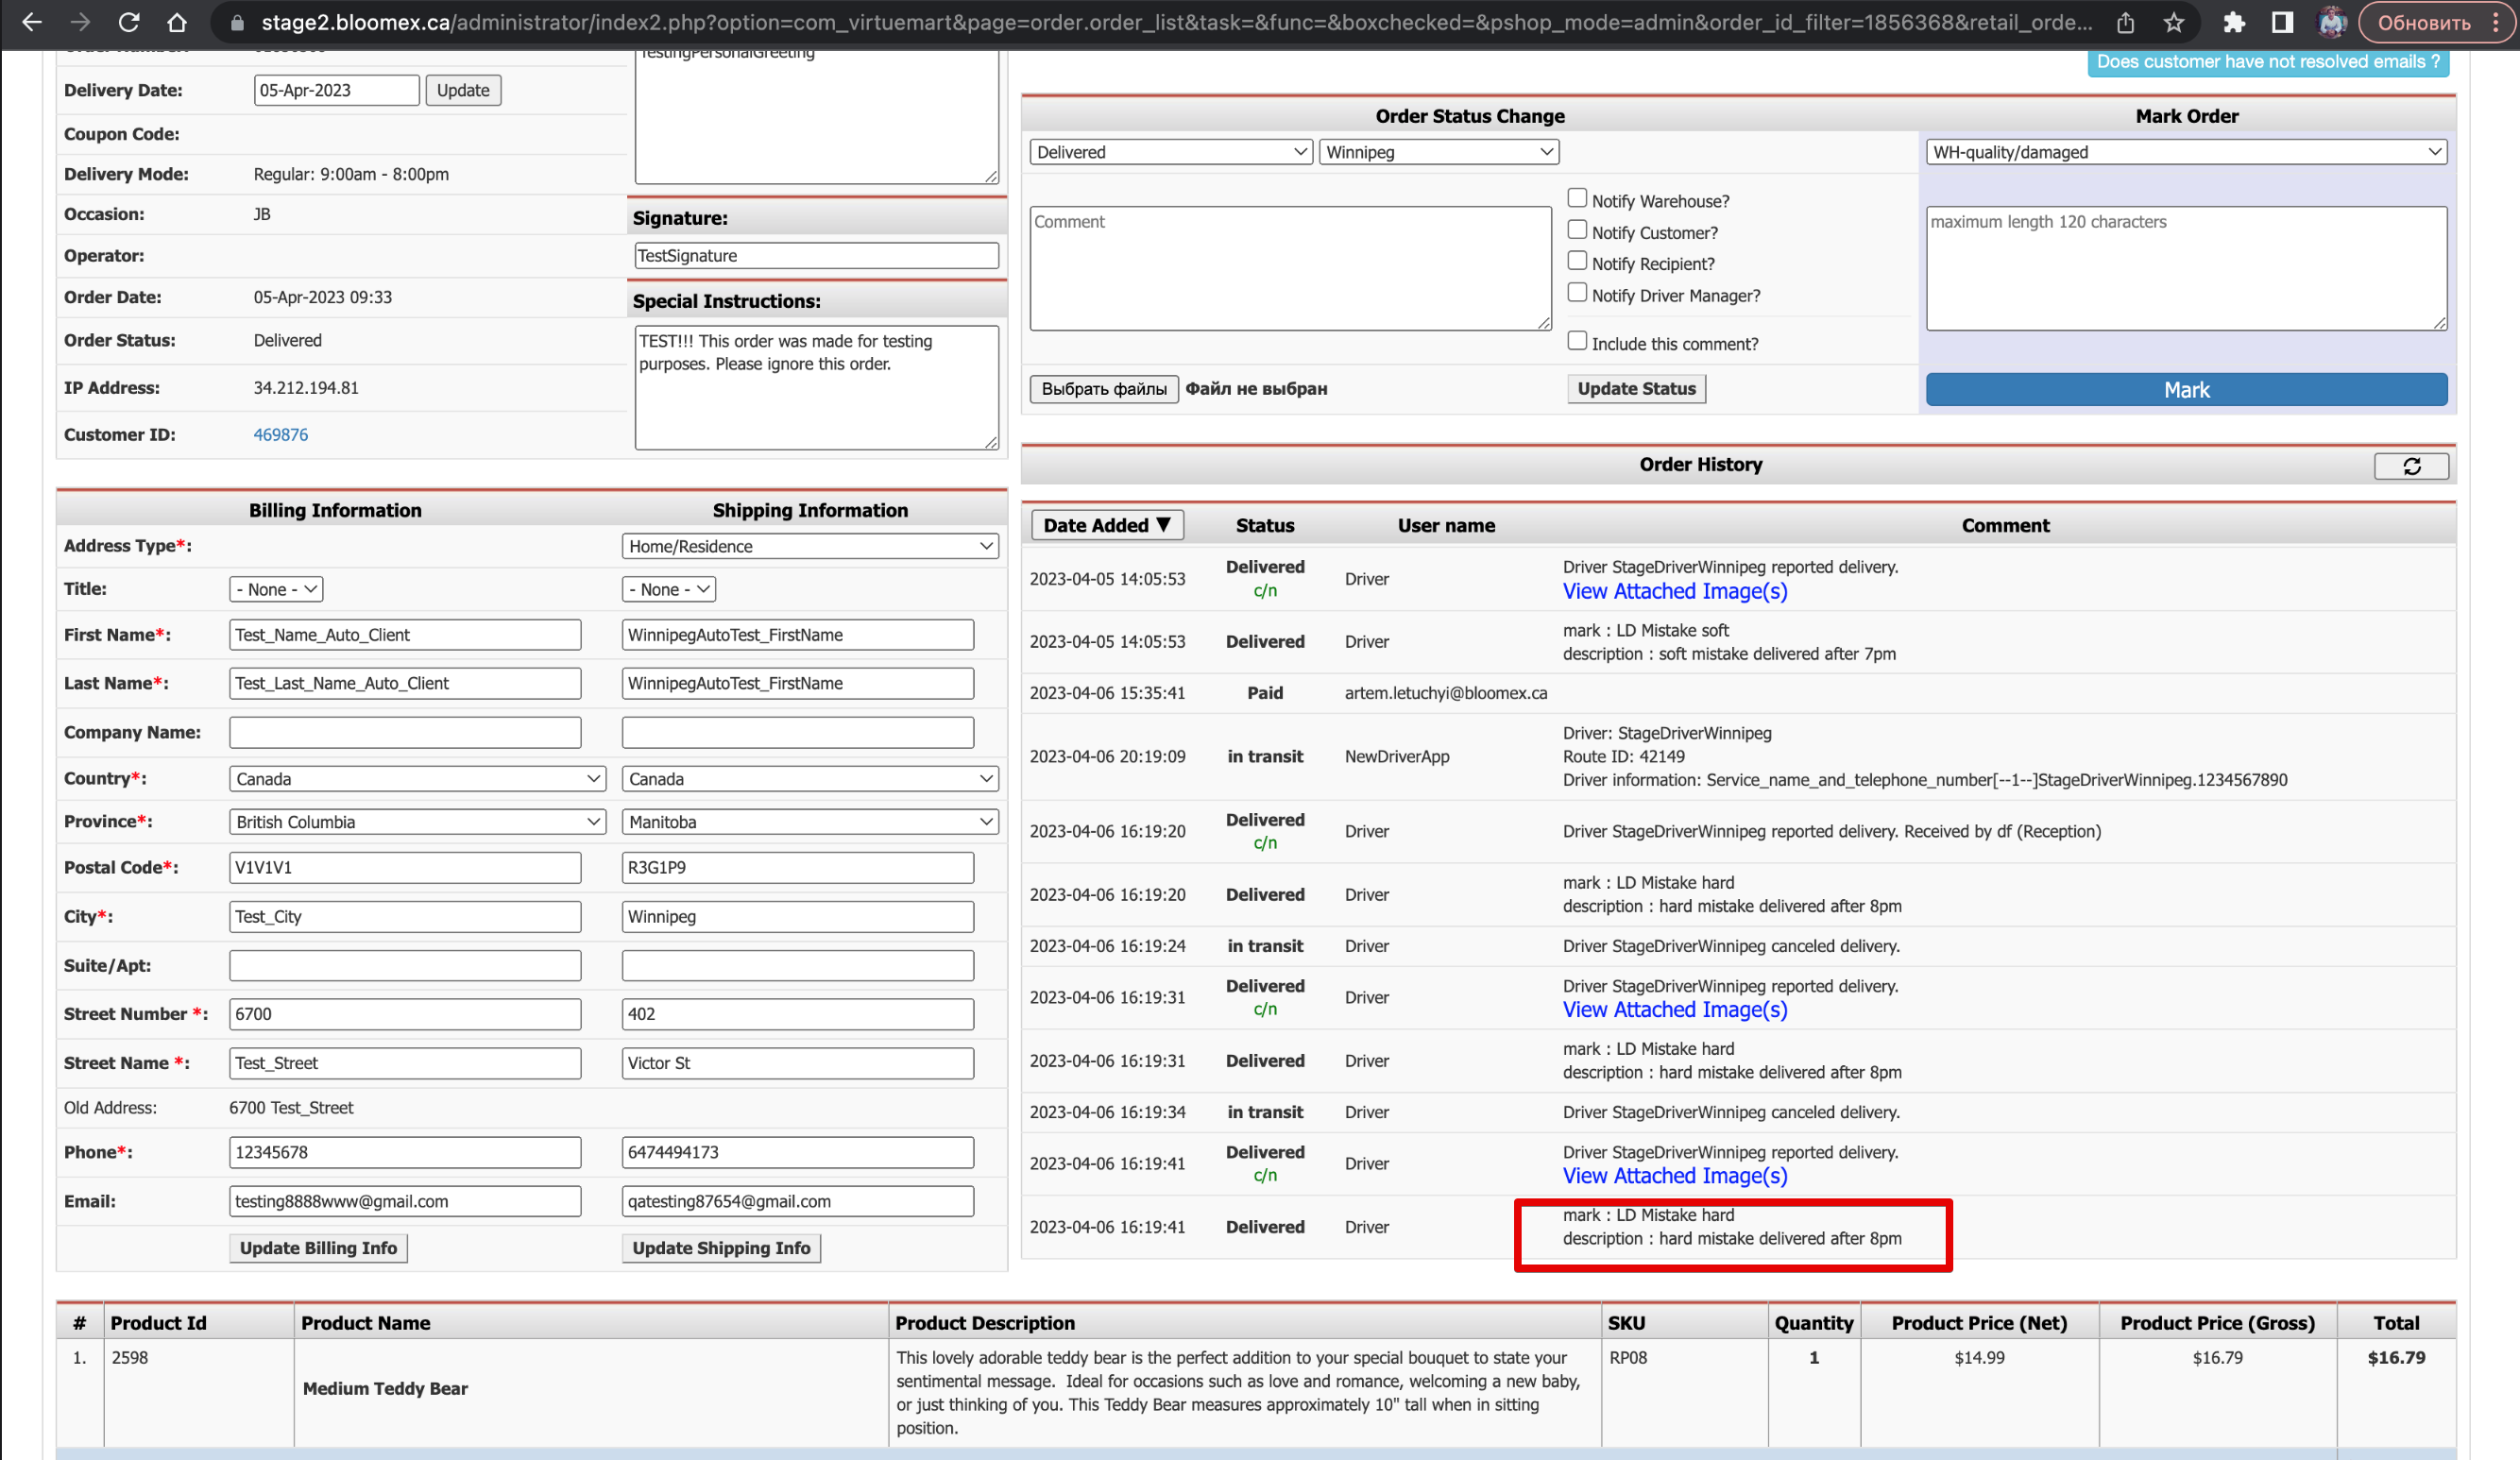Click the shipping Street Name field Victor St

point(798,1063)
